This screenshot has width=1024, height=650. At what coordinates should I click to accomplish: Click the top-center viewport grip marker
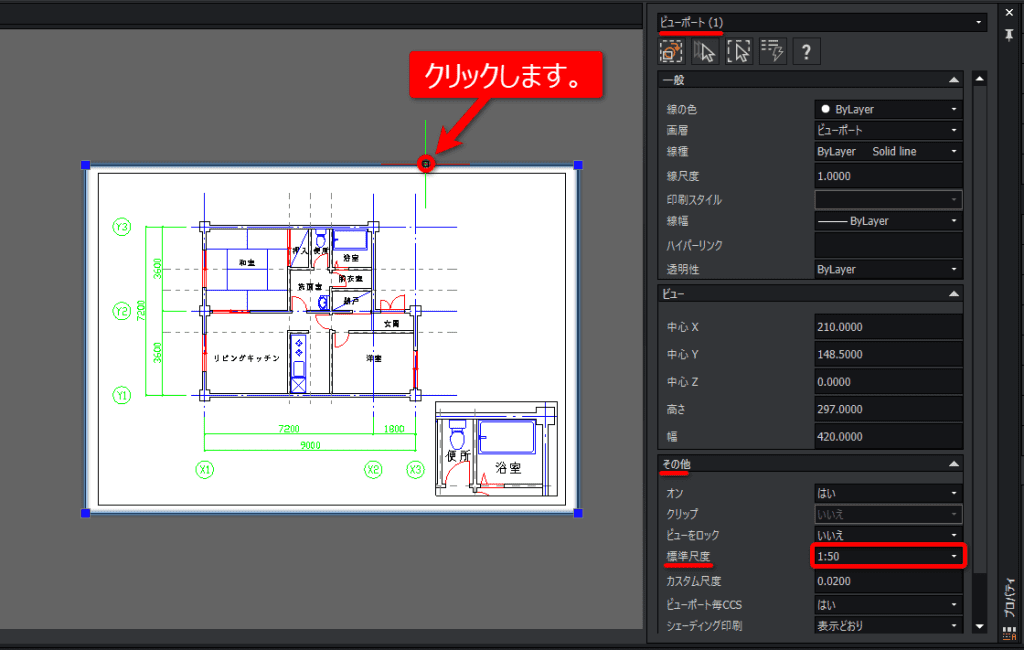pyautogui.click(x=426, y=164)
